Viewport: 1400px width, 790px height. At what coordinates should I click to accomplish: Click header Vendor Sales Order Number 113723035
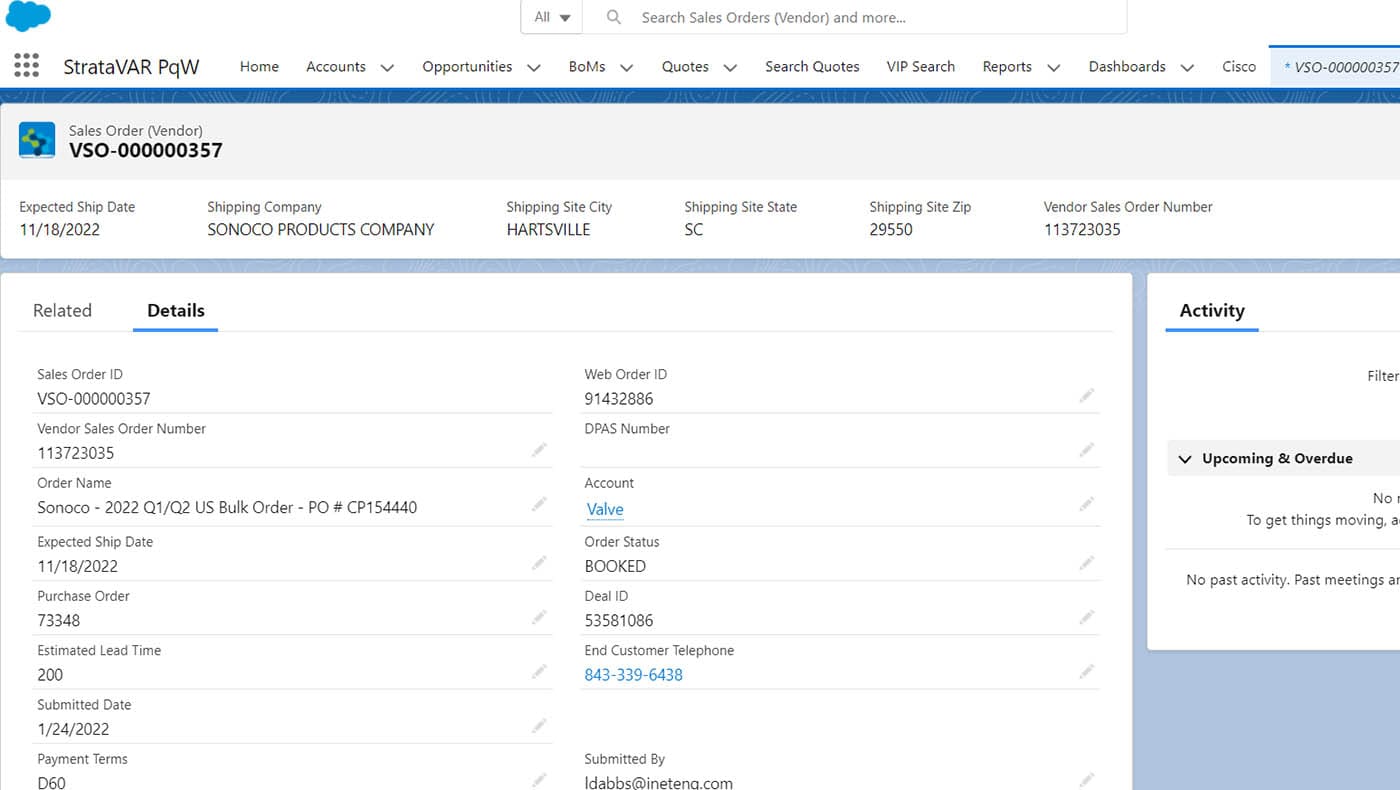coord(1082,229)
